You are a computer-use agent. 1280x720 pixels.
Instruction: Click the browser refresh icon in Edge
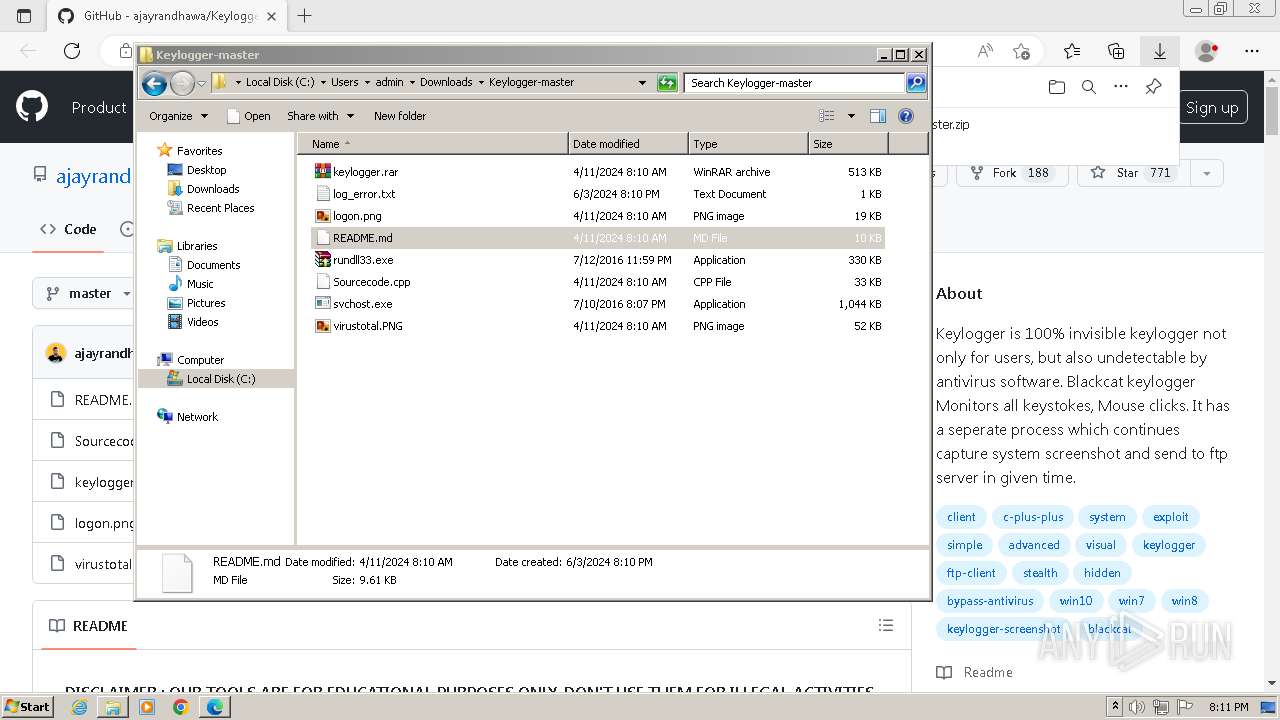click(x=72, y=51)
